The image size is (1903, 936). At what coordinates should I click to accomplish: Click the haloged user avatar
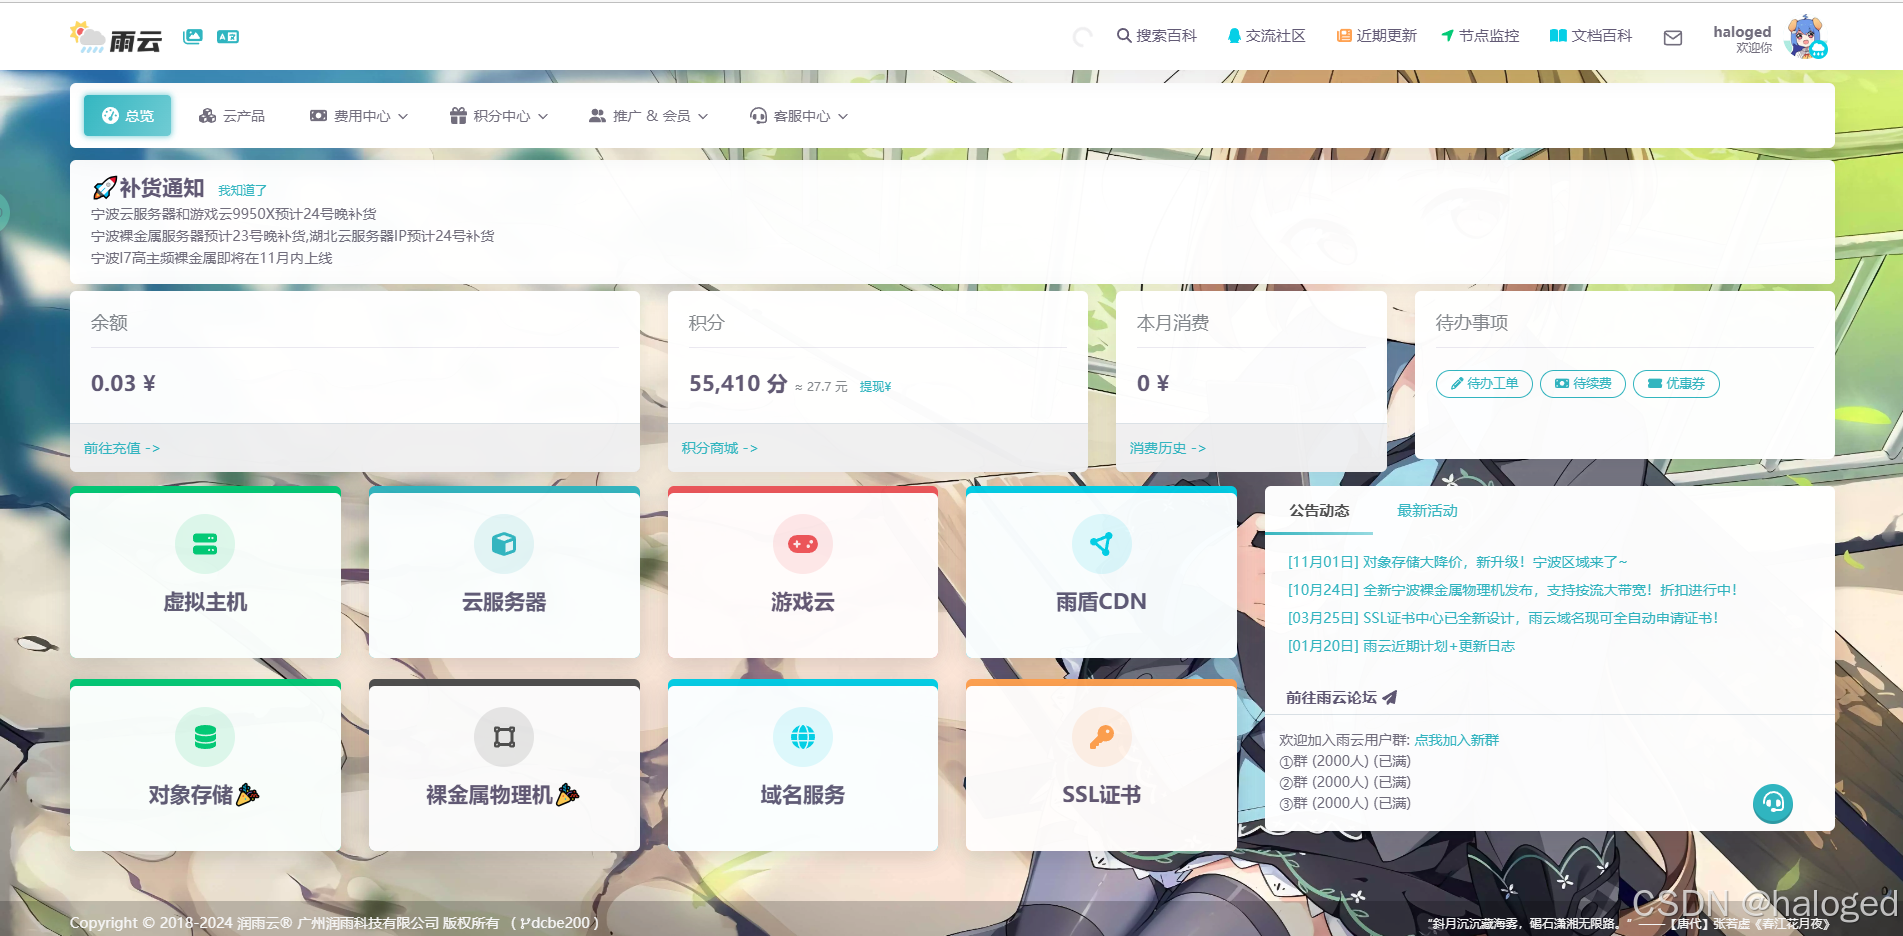point(1806,37)
